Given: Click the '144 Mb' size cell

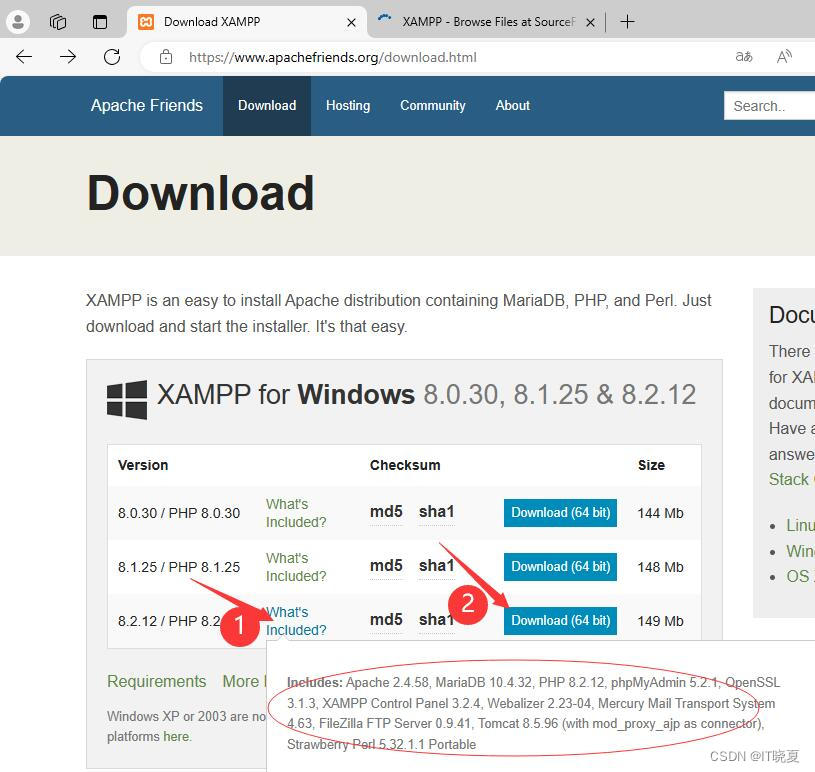Looking at the screenshot, I should (x=660, y=514).
